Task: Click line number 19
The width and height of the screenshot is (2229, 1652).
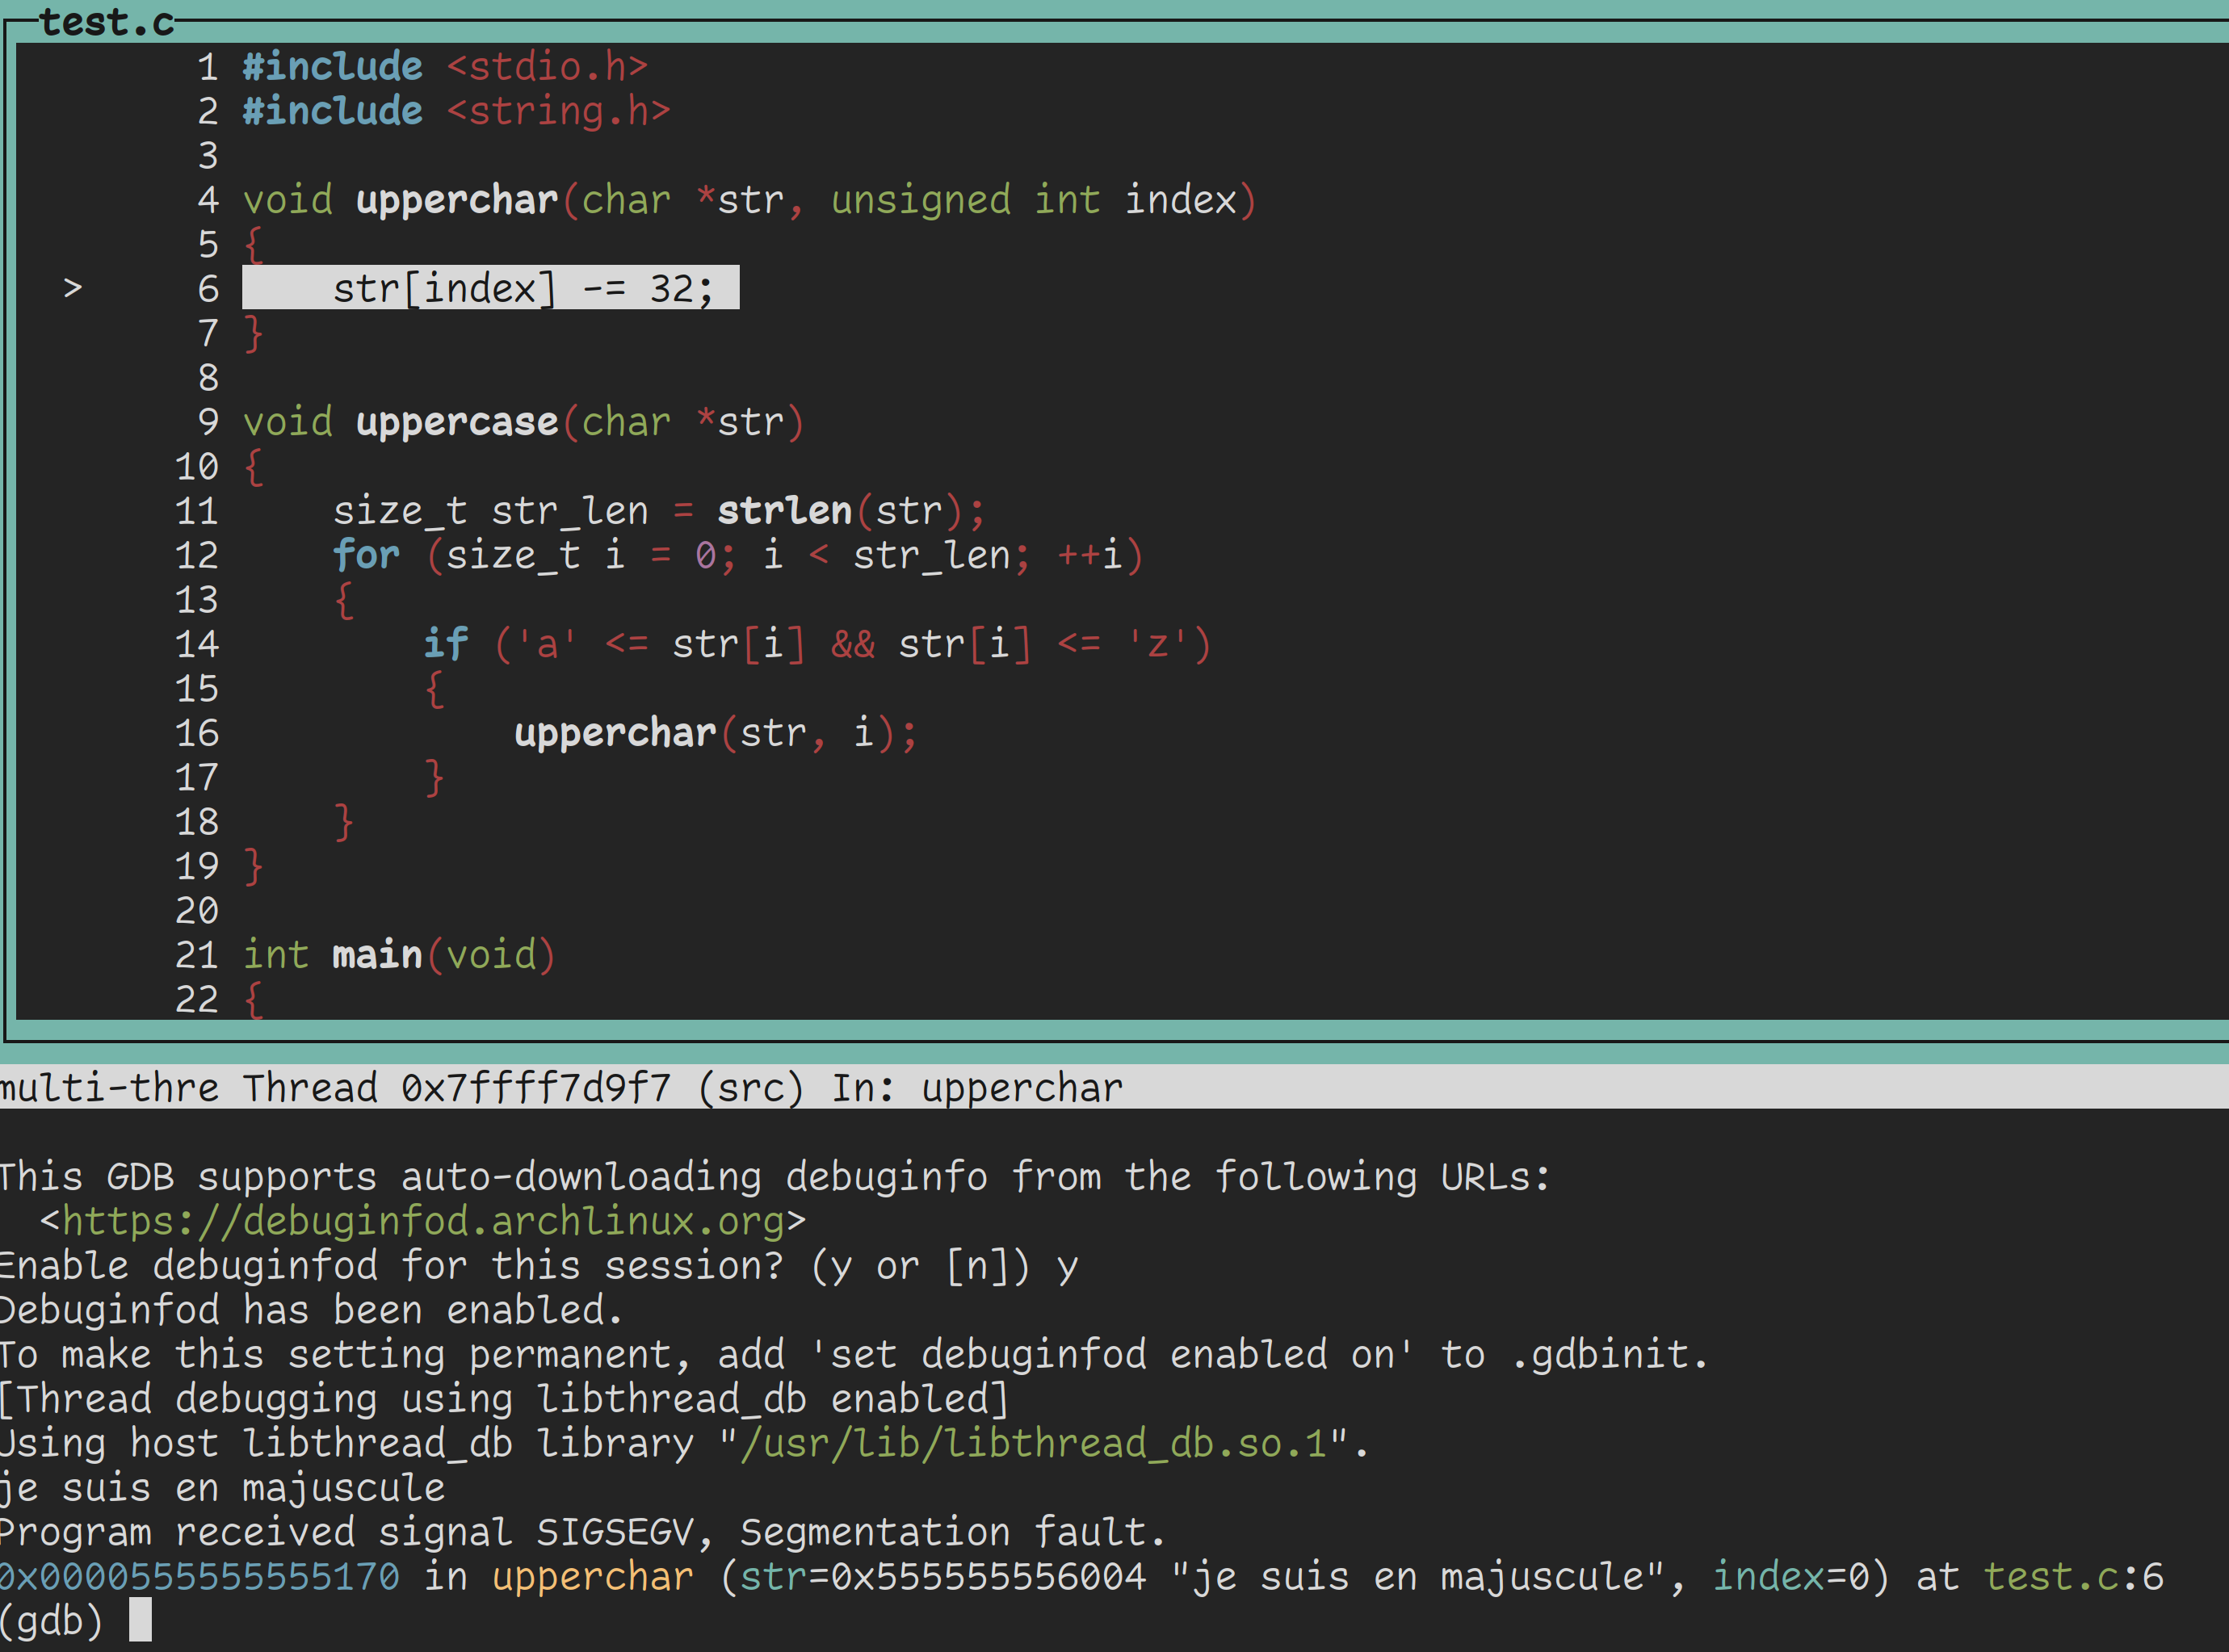Action: coord(197,866)
